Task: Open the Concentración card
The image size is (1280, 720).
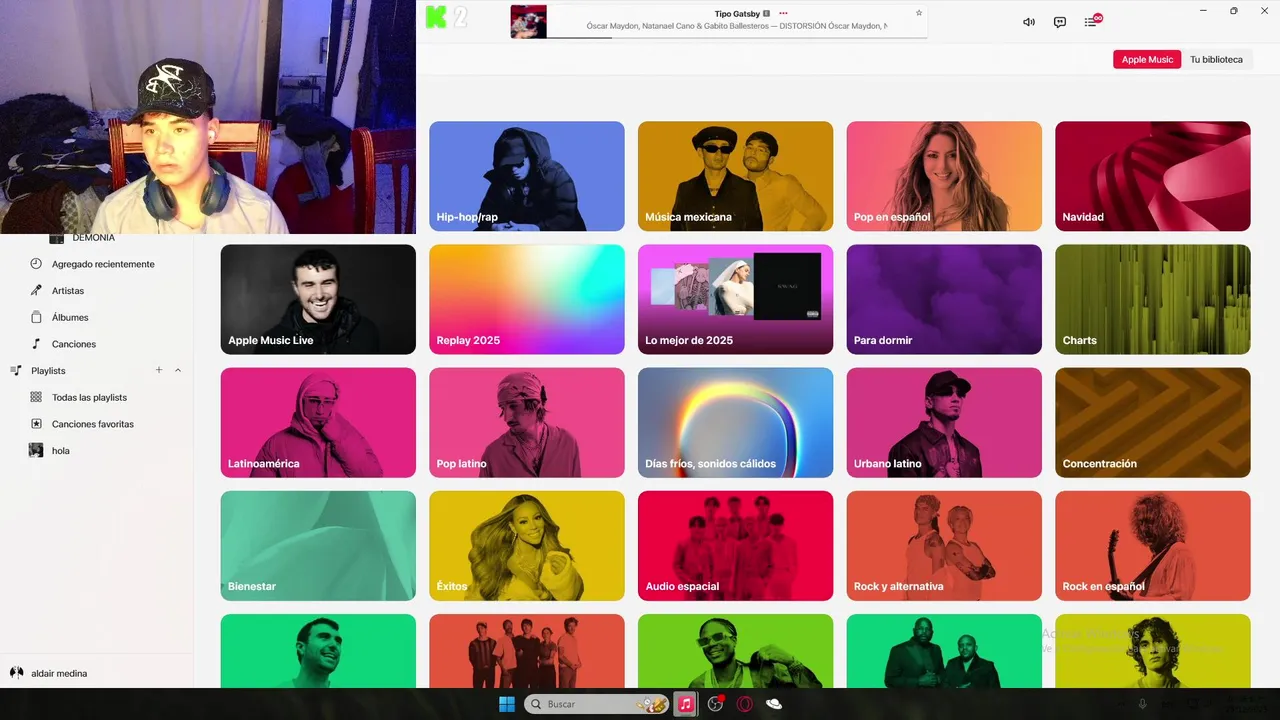Action: [x=1152, y=422]
